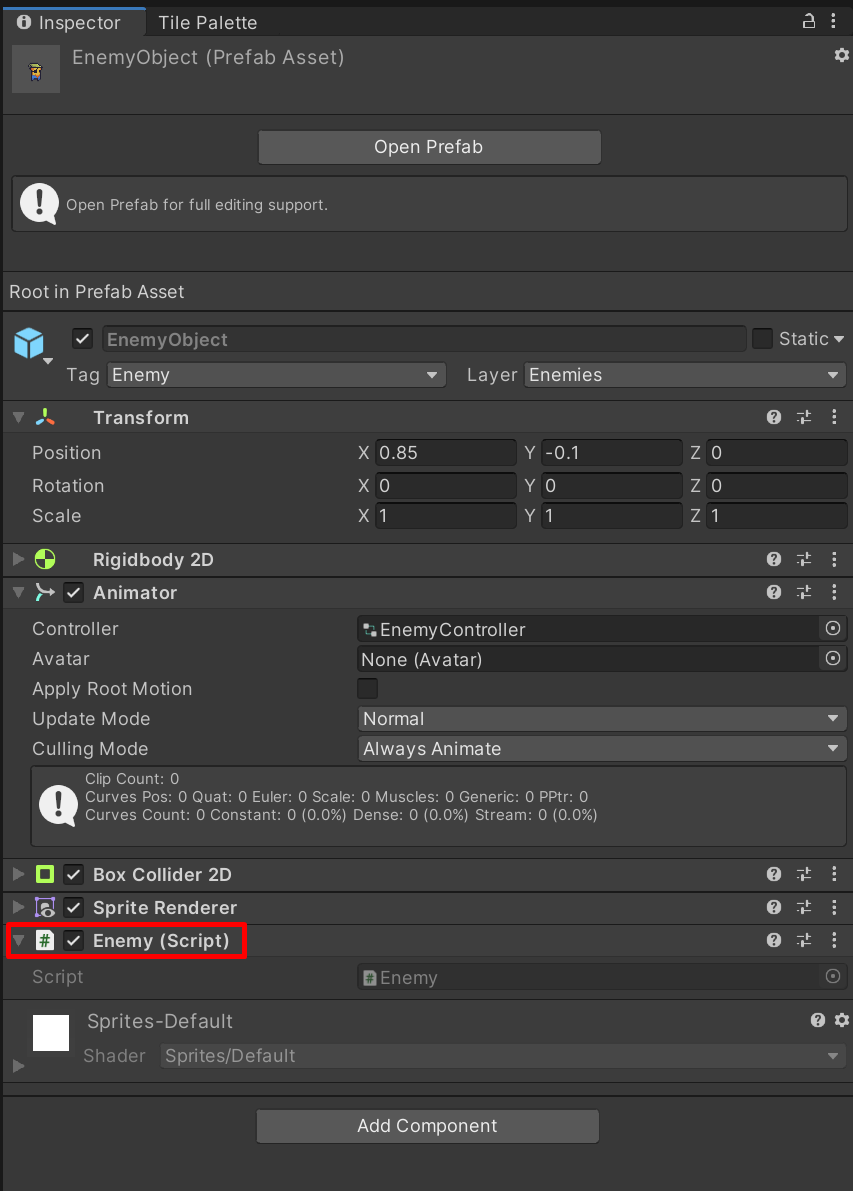Open the prefab asset gear settings
This screenshot has height=1191, width=853.
coord(842,55)
